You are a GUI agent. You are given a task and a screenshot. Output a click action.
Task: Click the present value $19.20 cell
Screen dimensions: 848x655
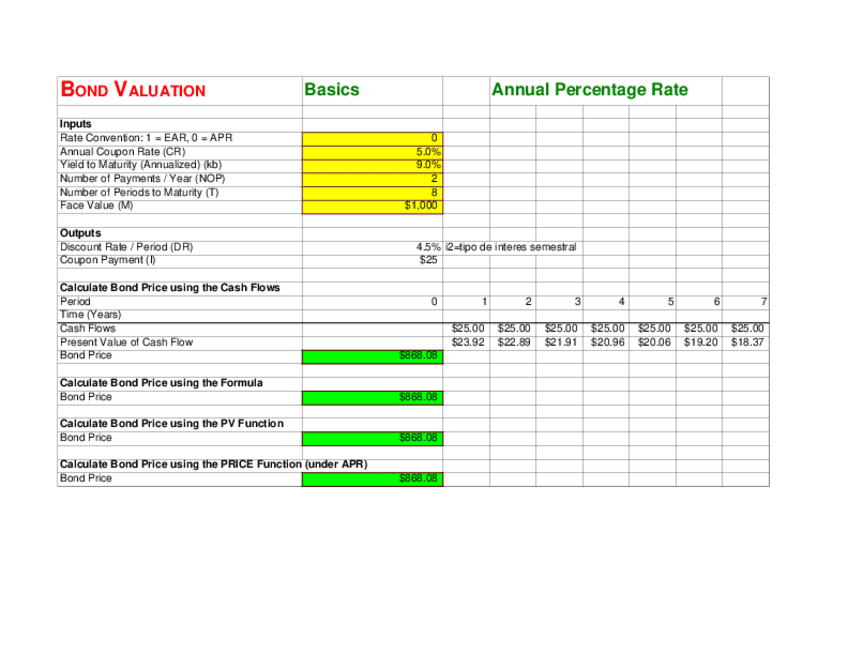(x=701, y=342)
